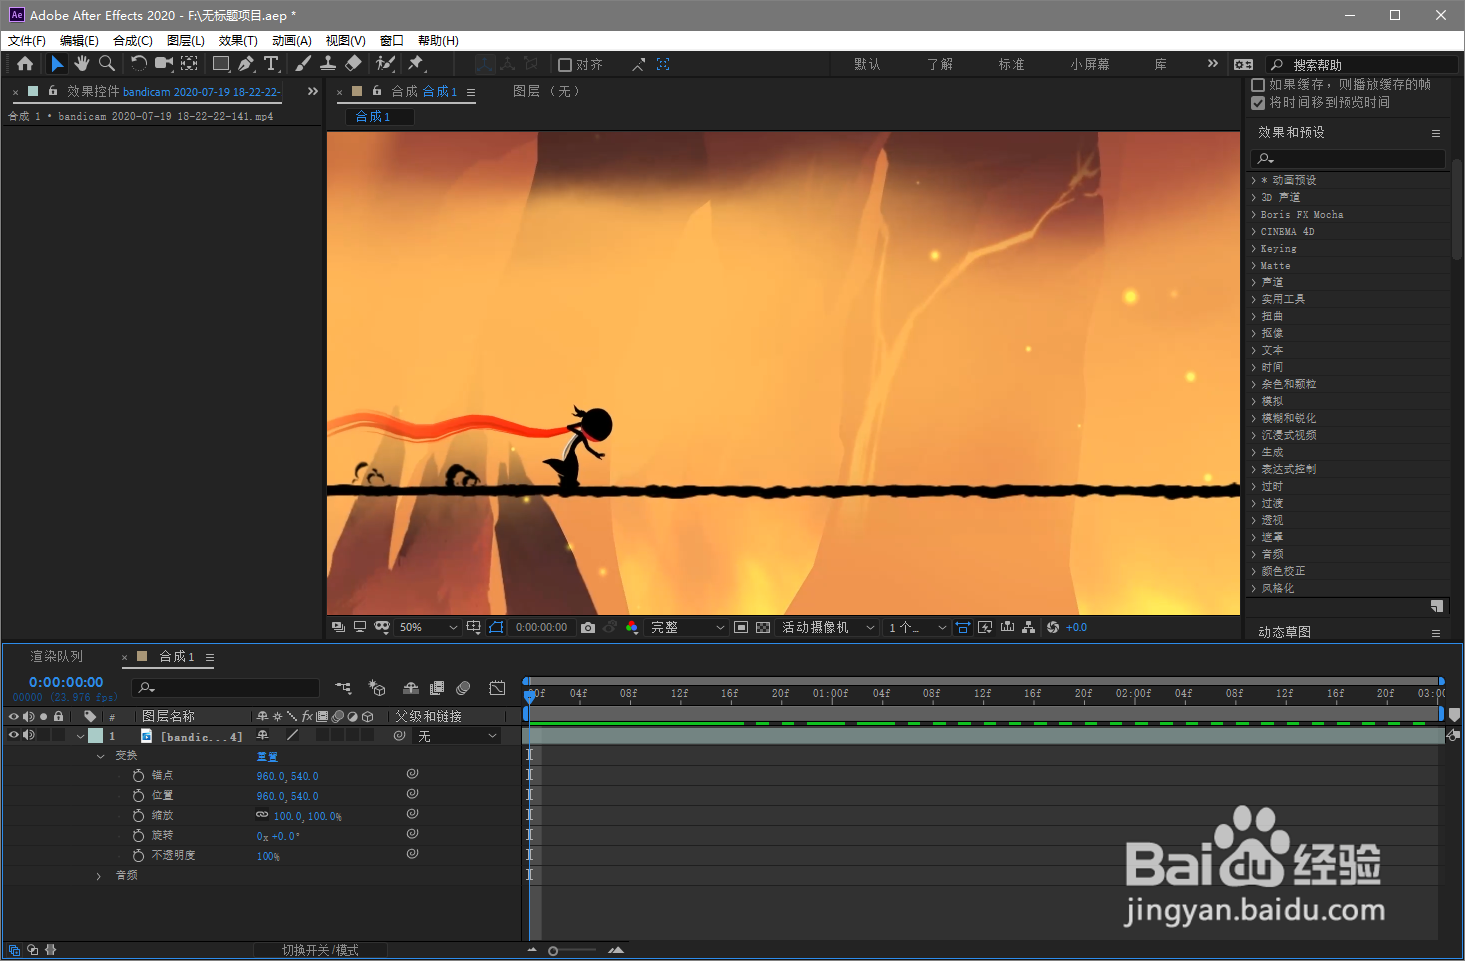The width and height of the screenshot is (1465, 961).
Task: Click the 切换开关/模式 button
Action: [x=320, y=950]
